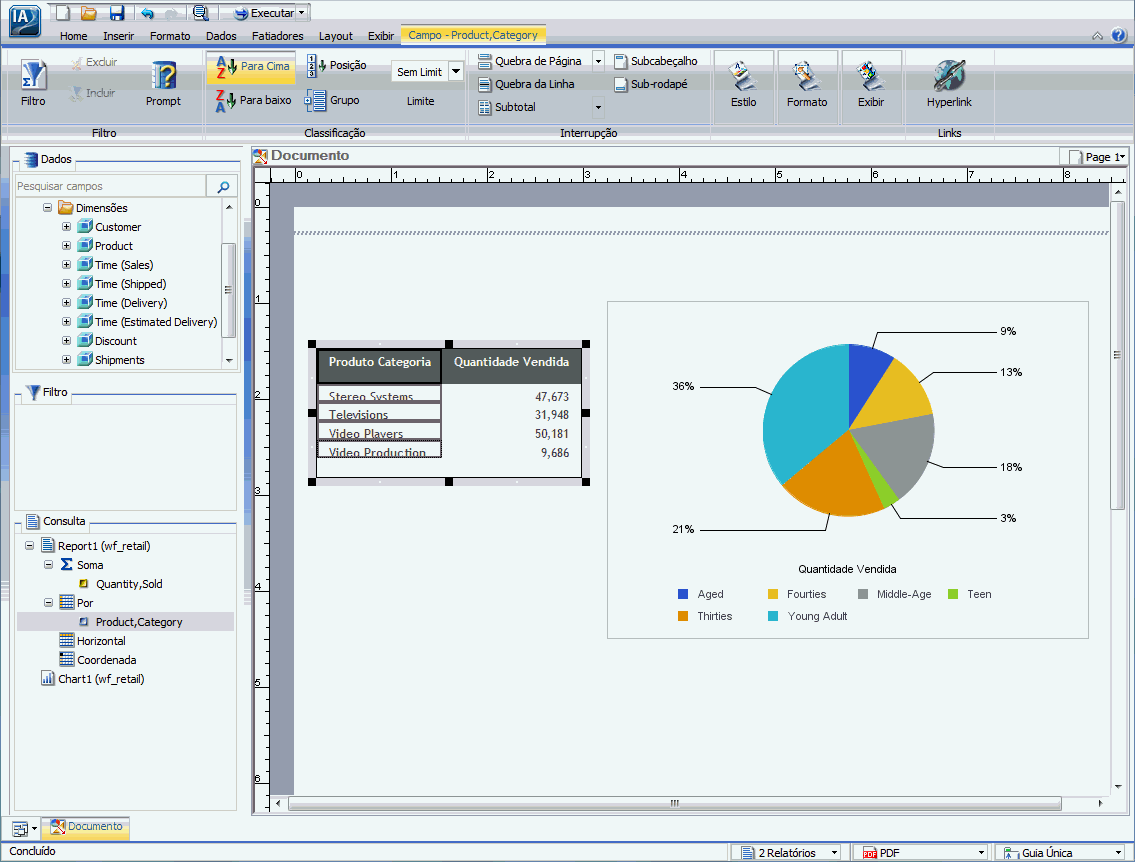This screenshot has height=862, width=1135.
Task: Click the Young Adult legend color swatch
Action: click(772, 616)
